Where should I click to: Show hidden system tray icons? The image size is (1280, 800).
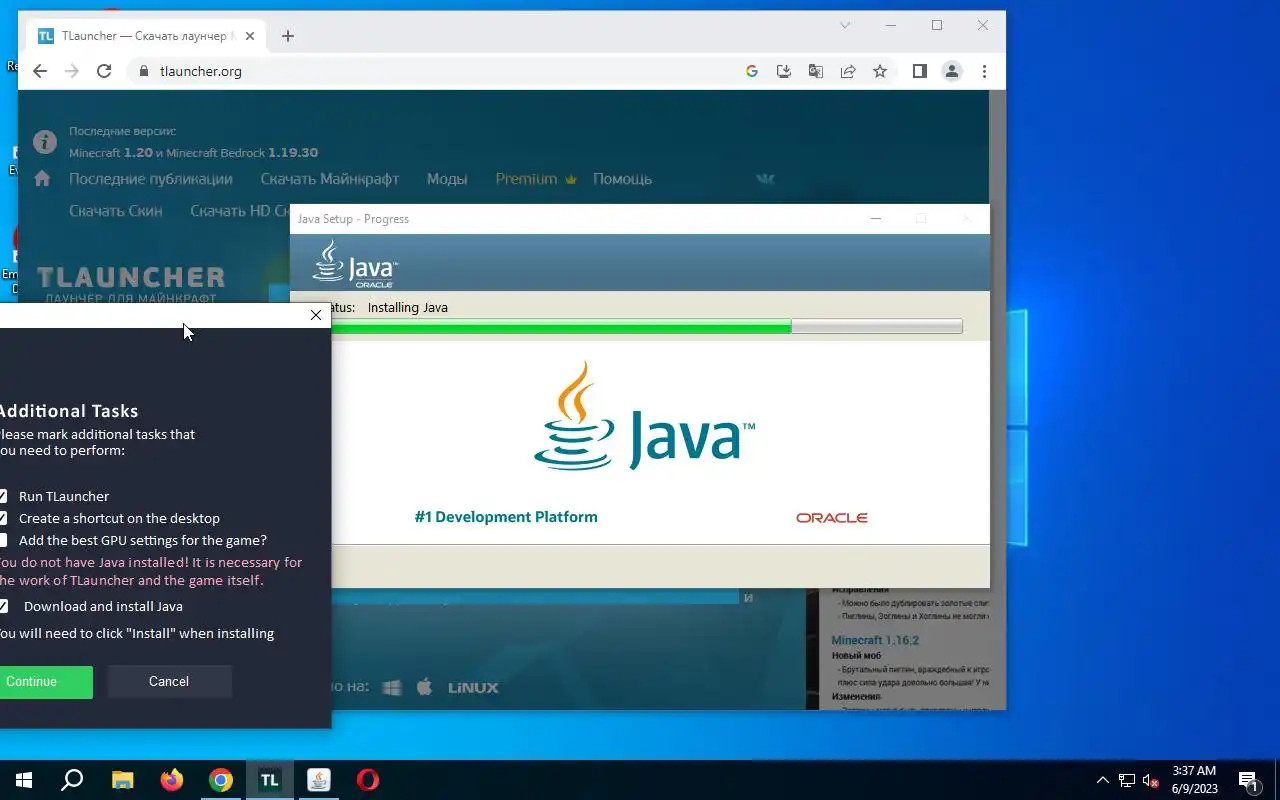coord(1103,780)
